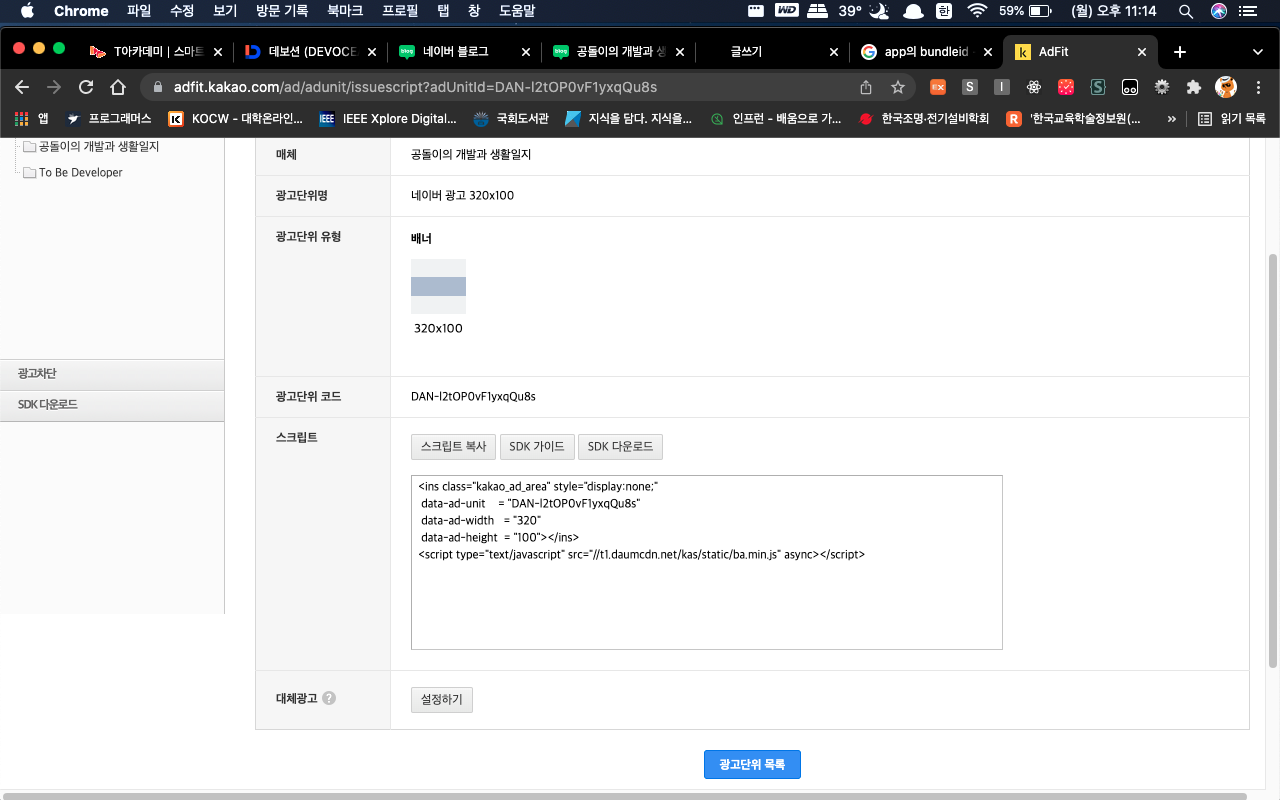The width and height of the screenshot is (1280, 800).
Task: Click 스크립트 복사 button
Action: pyautogui.click(x=453, y=447)
